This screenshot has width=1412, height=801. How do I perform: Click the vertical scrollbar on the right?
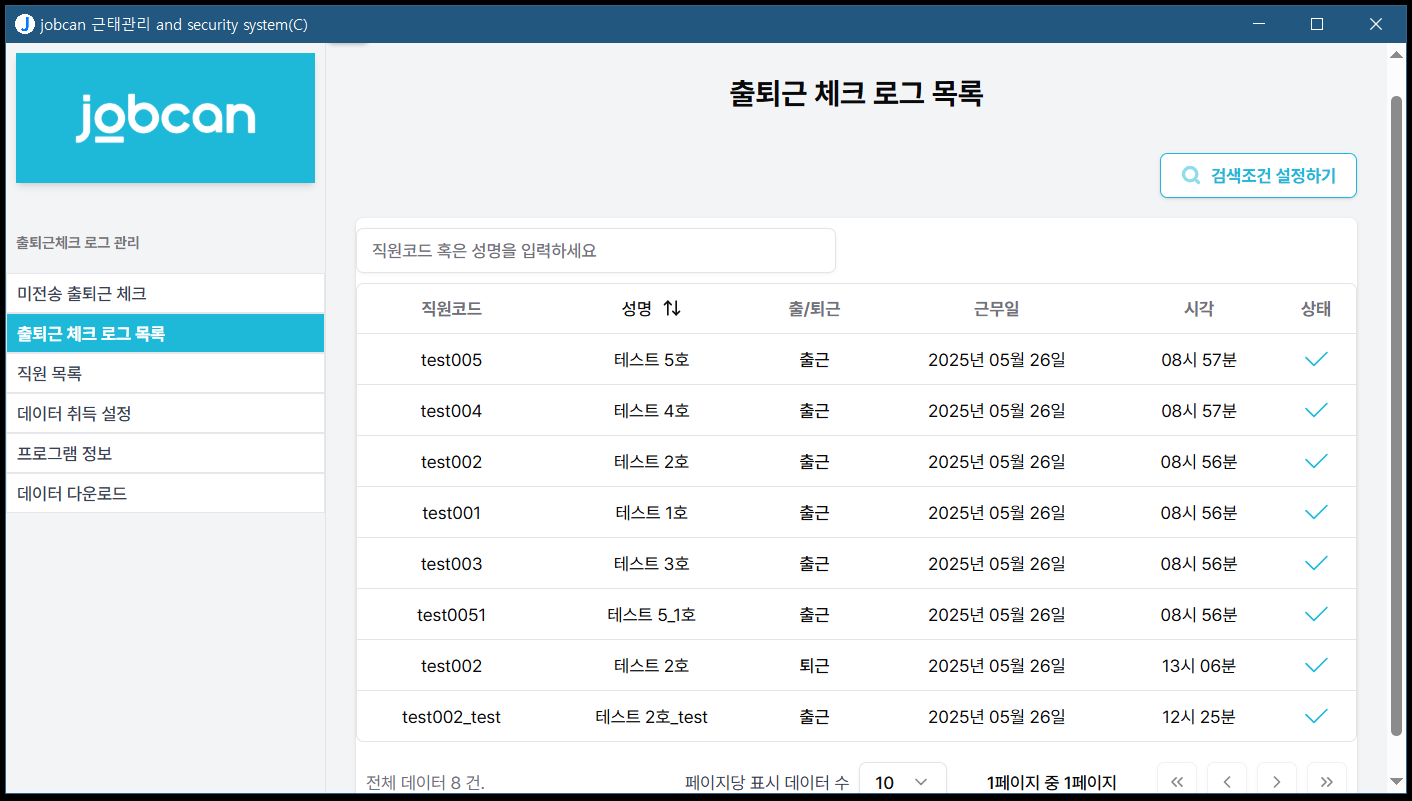(1396, 400)
